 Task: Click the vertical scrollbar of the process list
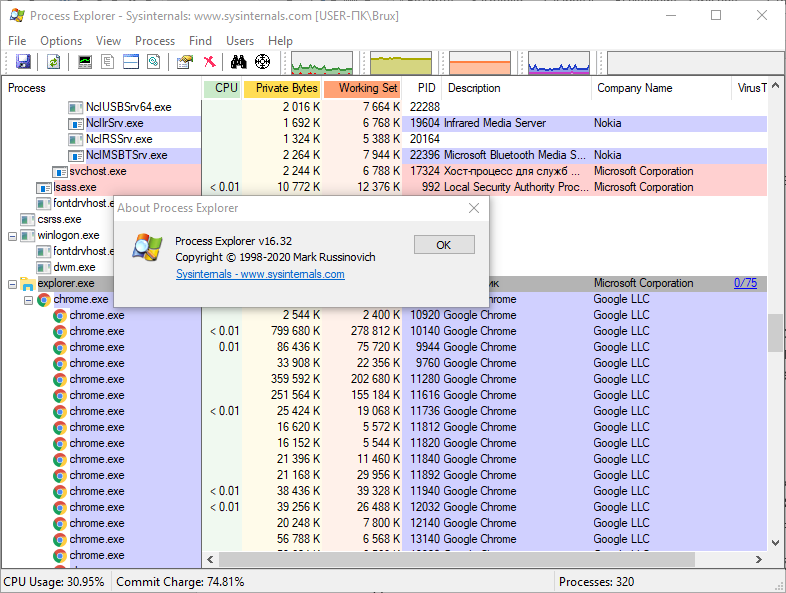coord(775,331)
